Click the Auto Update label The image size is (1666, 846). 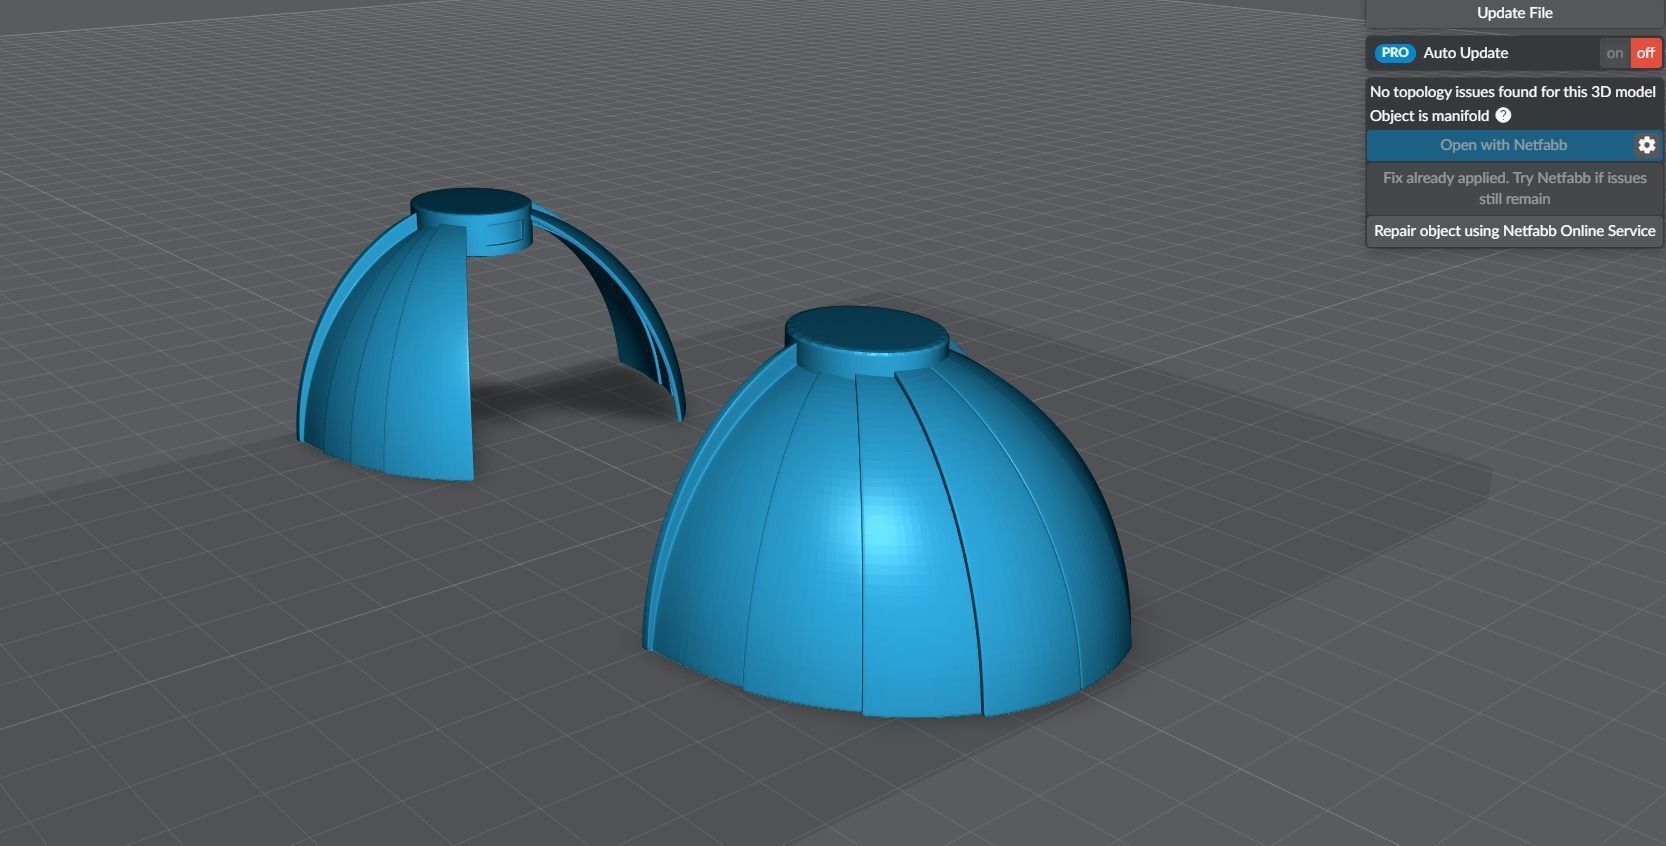(1465, 53)
